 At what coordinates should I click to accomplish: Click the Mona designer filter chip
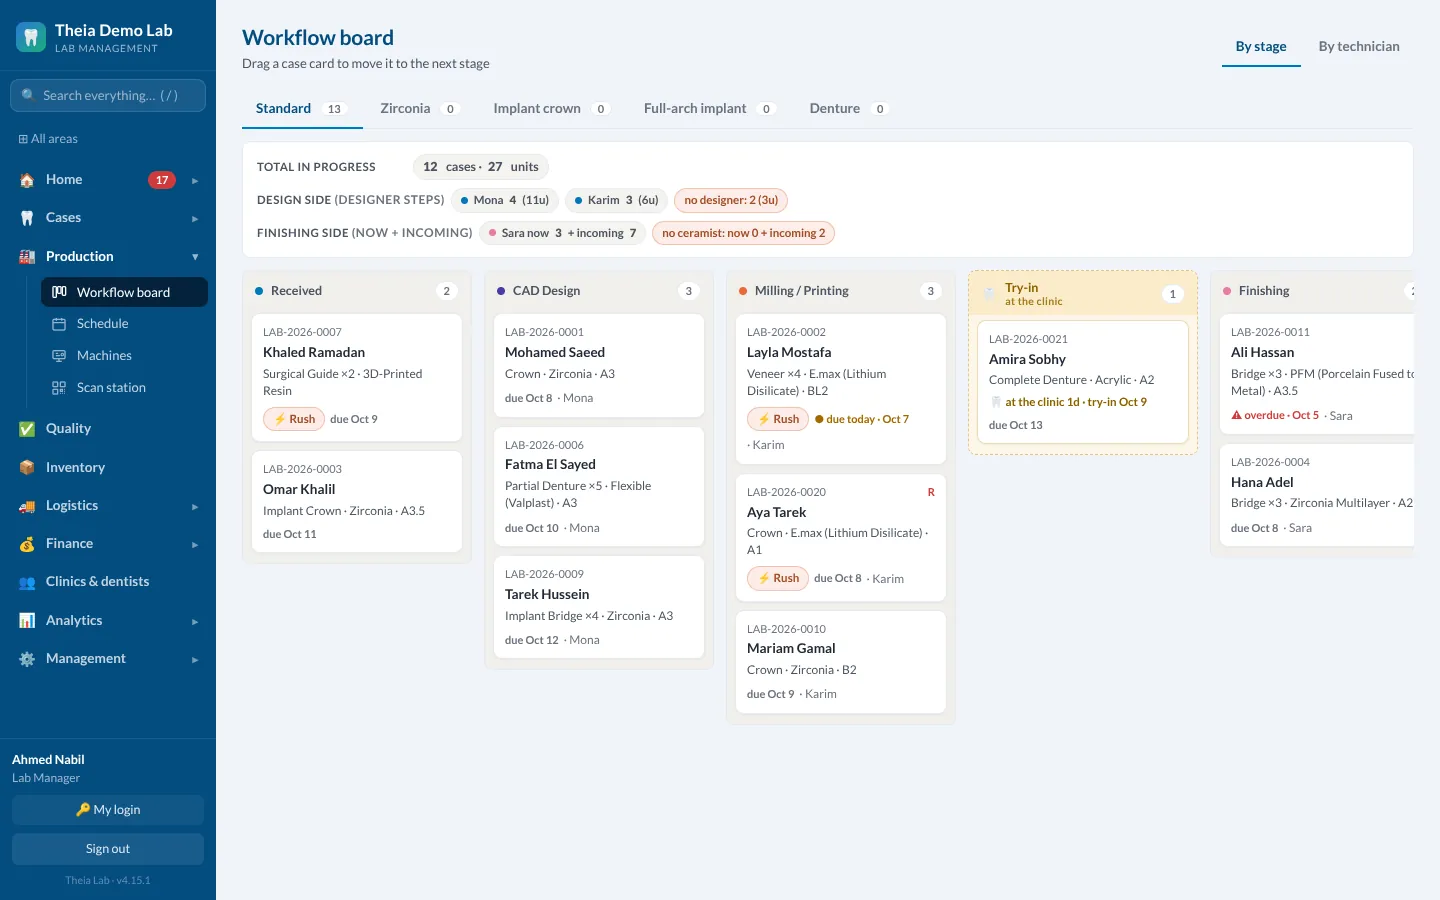click(505, 200)
